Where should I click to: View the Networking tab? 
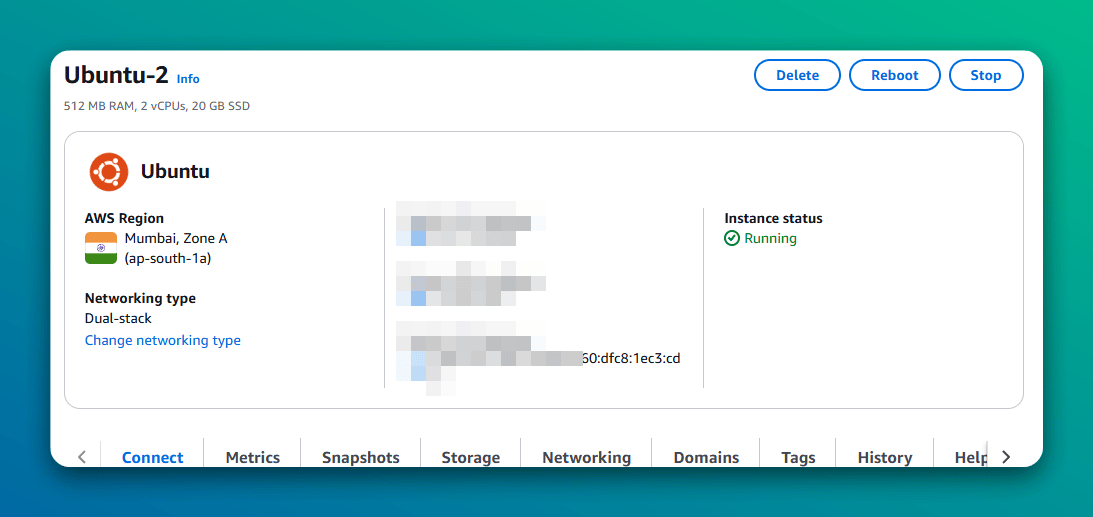[x=586, y=457]
